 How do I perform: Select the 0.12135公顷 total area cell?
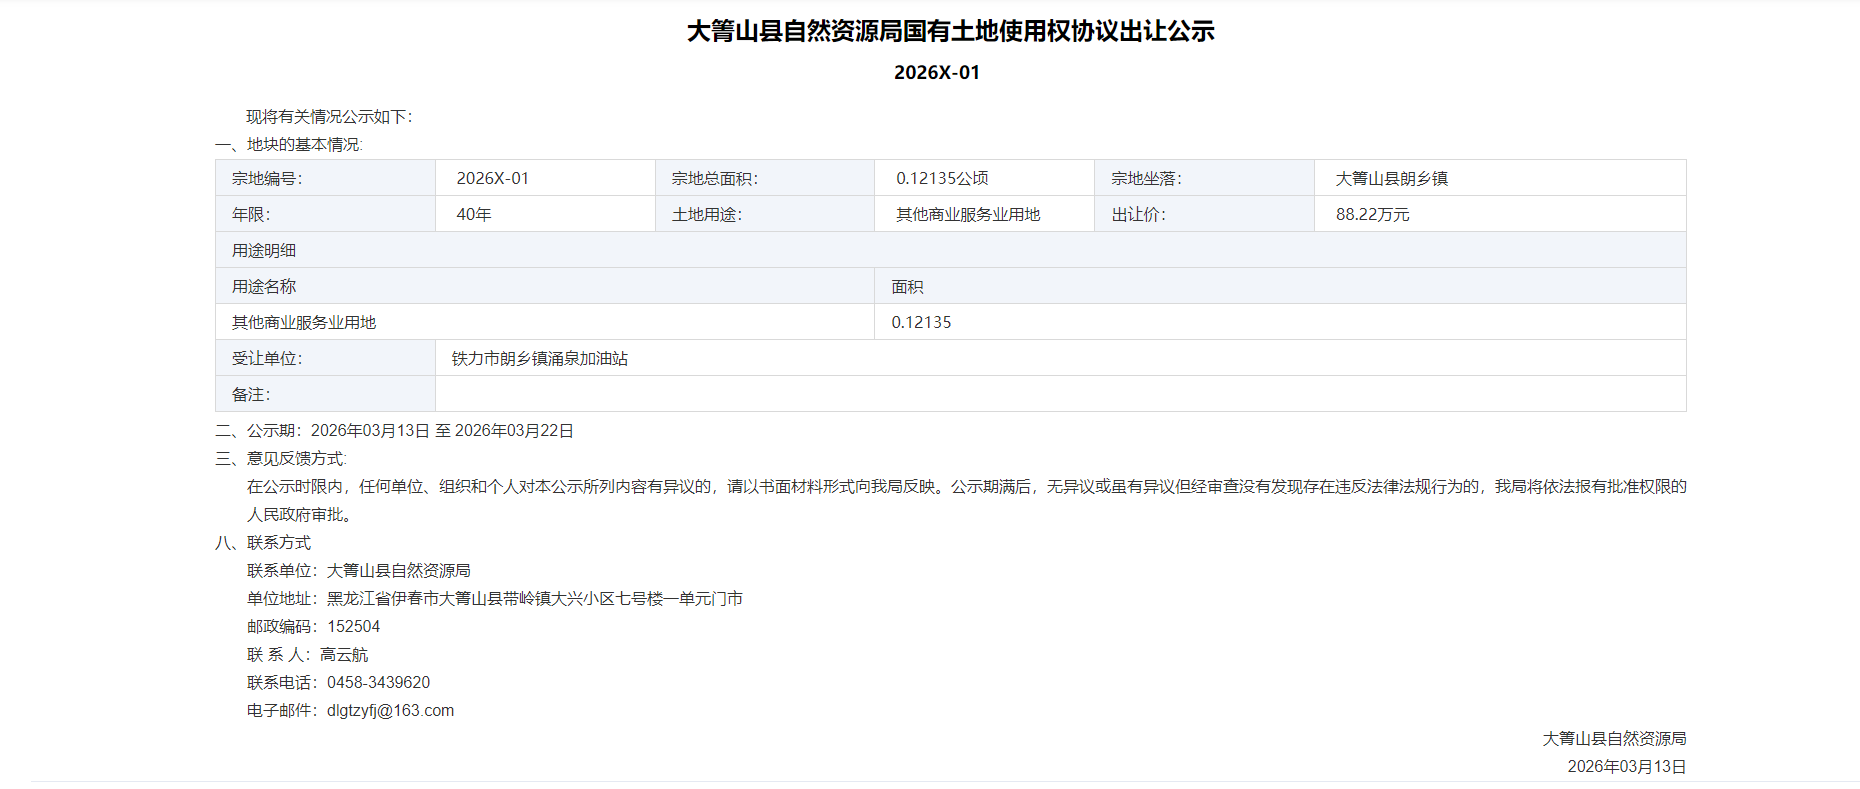click(942, 178)
